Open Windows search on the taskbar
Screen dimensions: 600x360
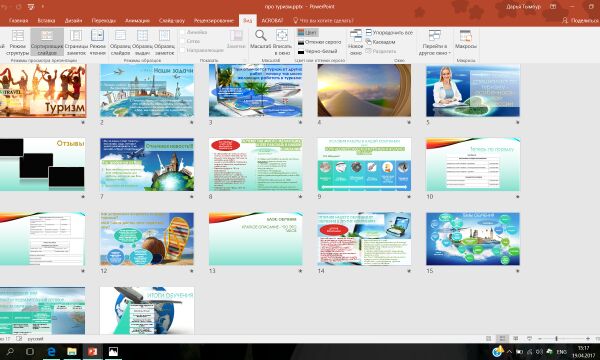click(x=10, y=352)
